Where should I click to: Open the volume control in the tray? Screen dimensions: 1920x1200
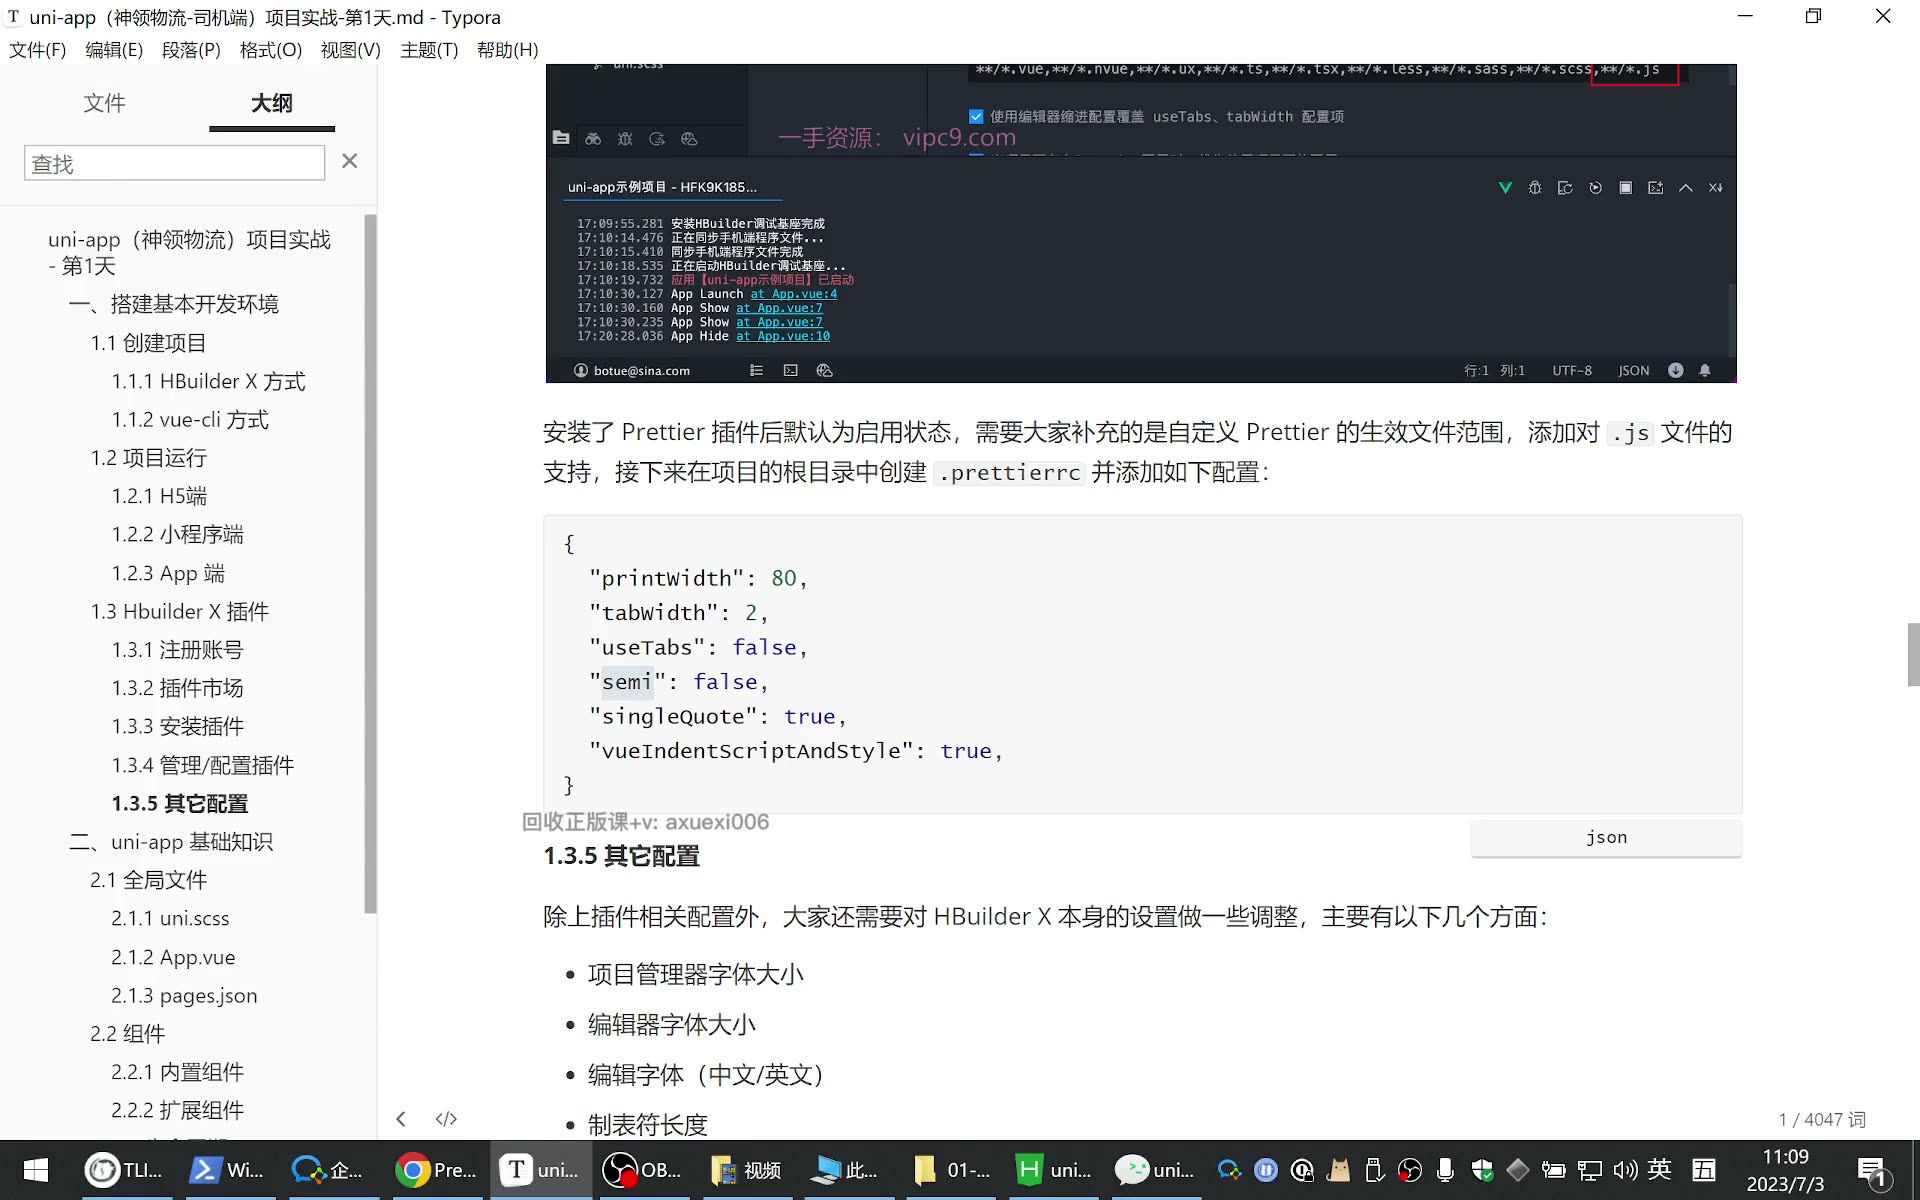1625,1170
